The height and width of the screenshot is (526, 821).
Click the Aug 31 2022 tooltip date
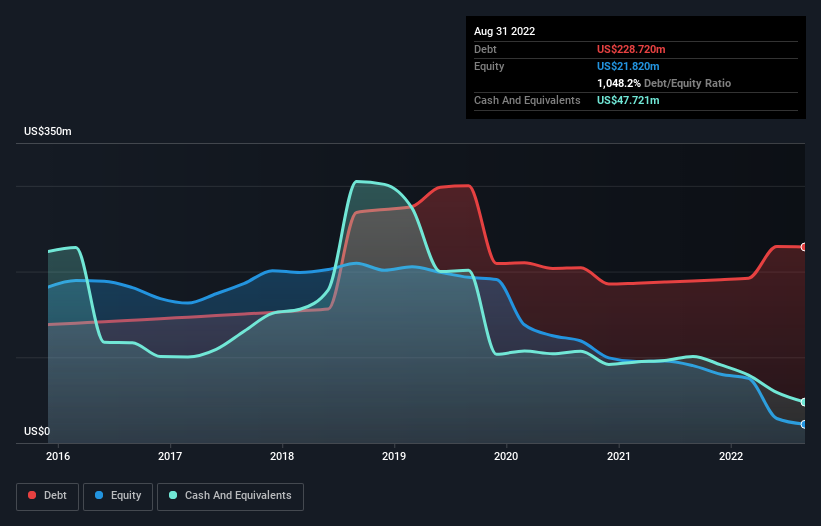[x=505, y=31]
